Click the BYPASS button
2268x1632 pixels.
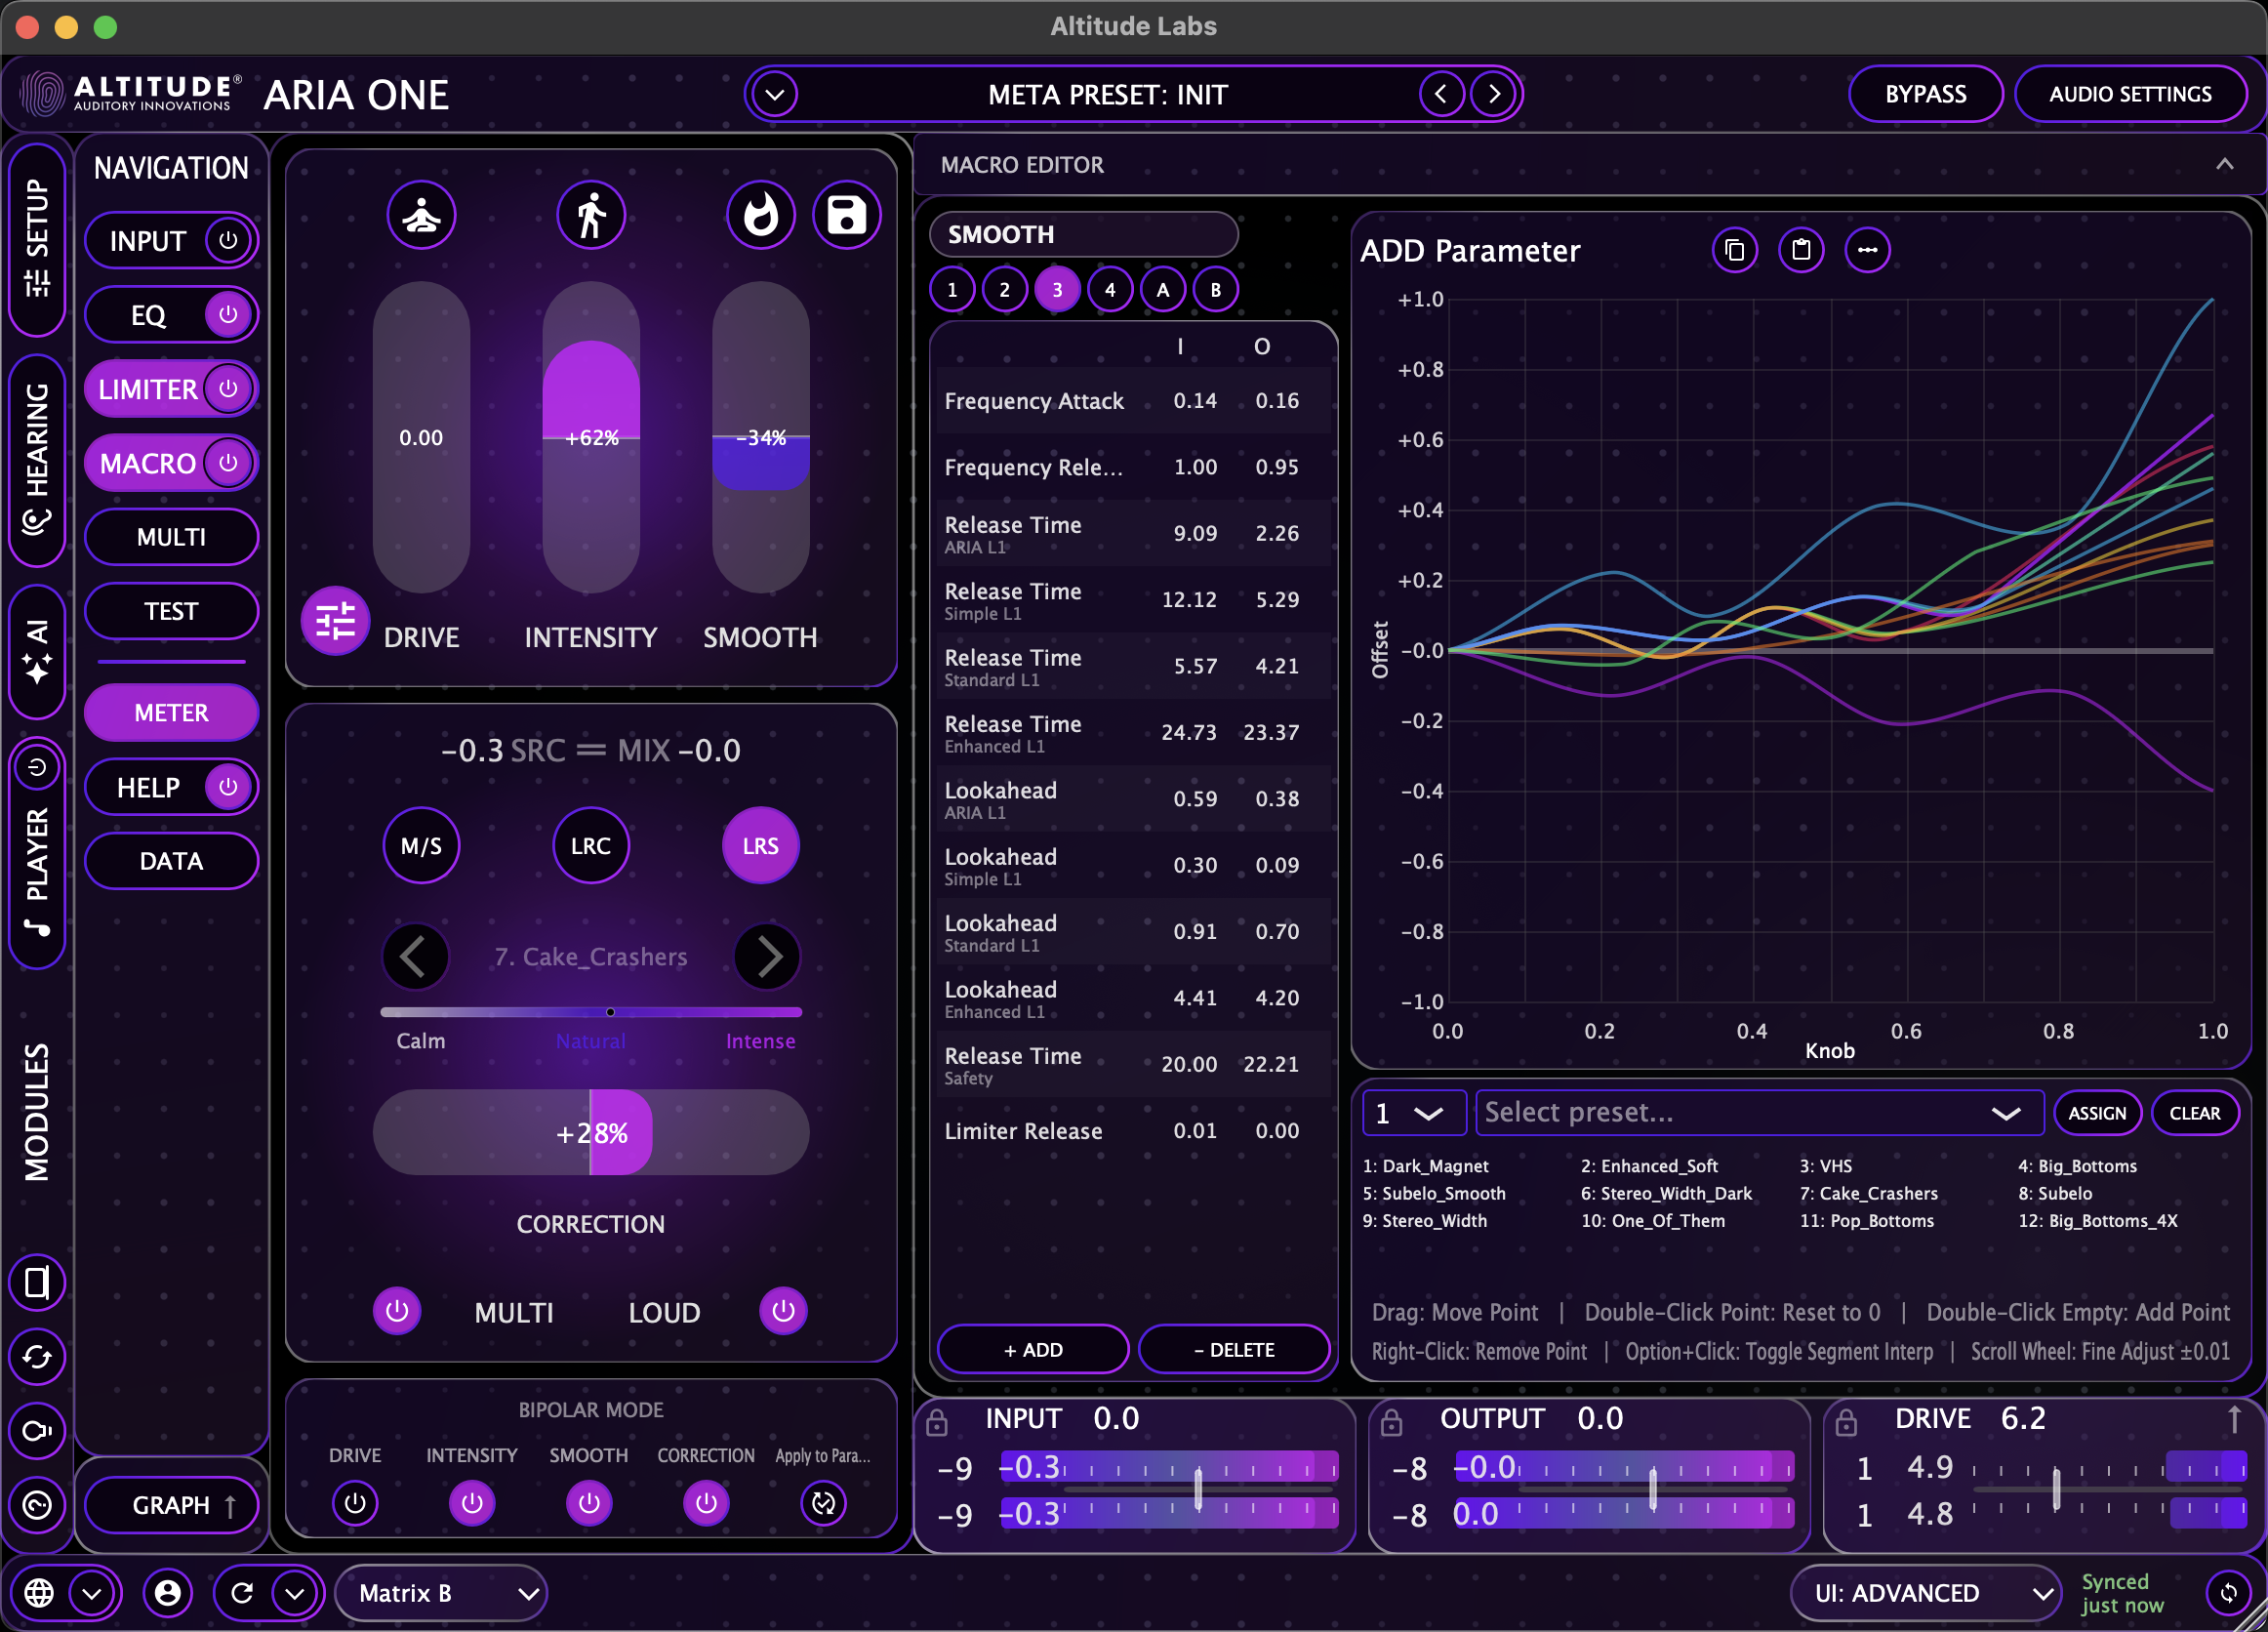pos(1925,93)
